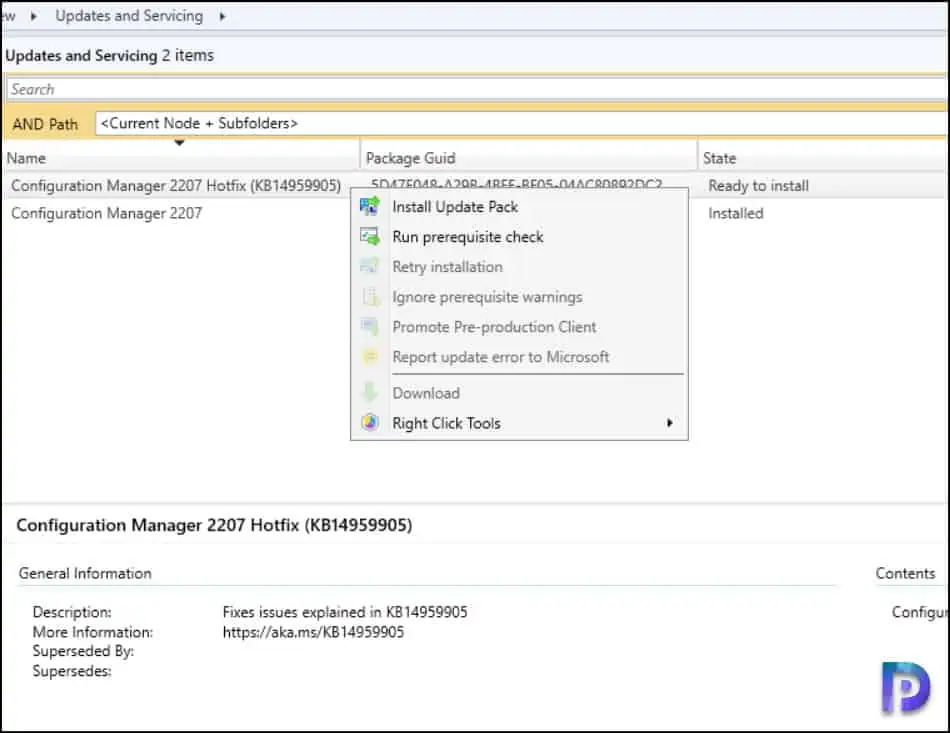Image resolution: width=950 pixels, height=733 pixels.
Task: Click the sort arrow above Name column
Action: [179, 143]
